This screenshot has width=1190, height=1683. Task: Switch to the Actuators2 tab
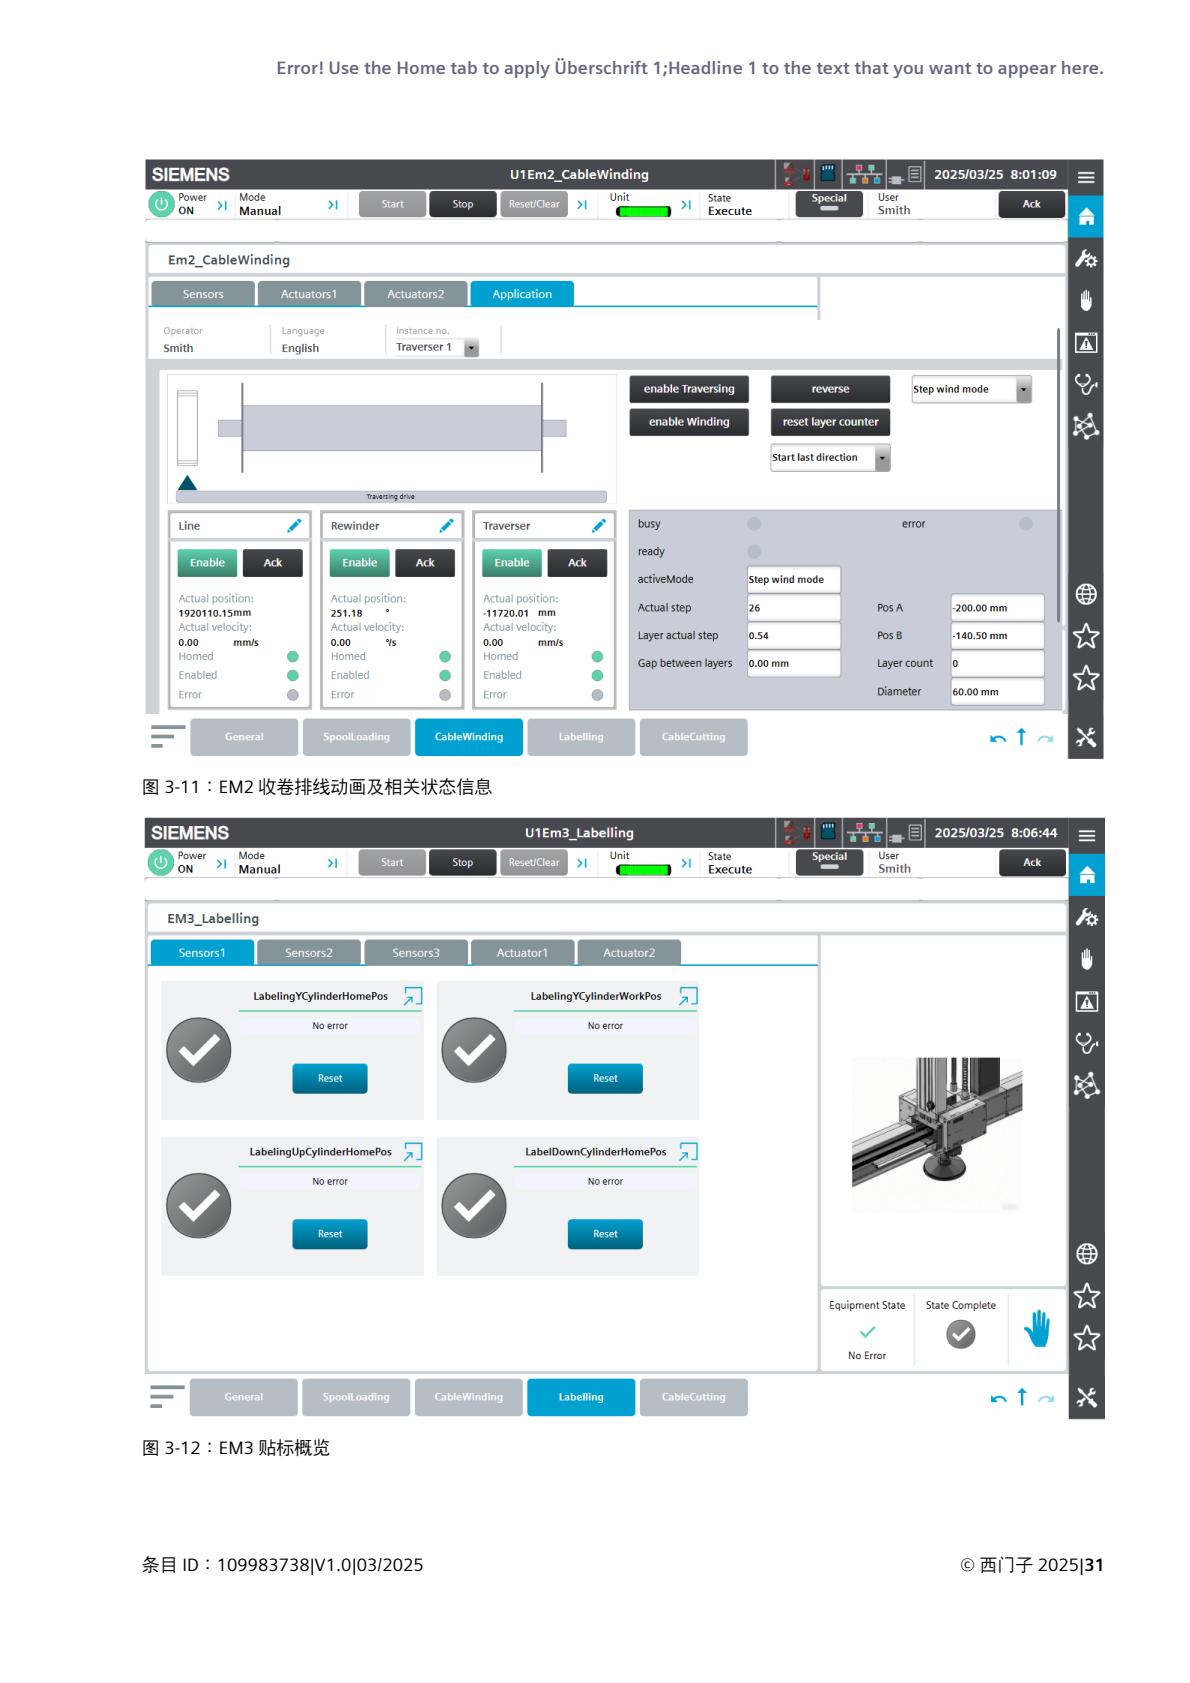click(x=415, y=294)
